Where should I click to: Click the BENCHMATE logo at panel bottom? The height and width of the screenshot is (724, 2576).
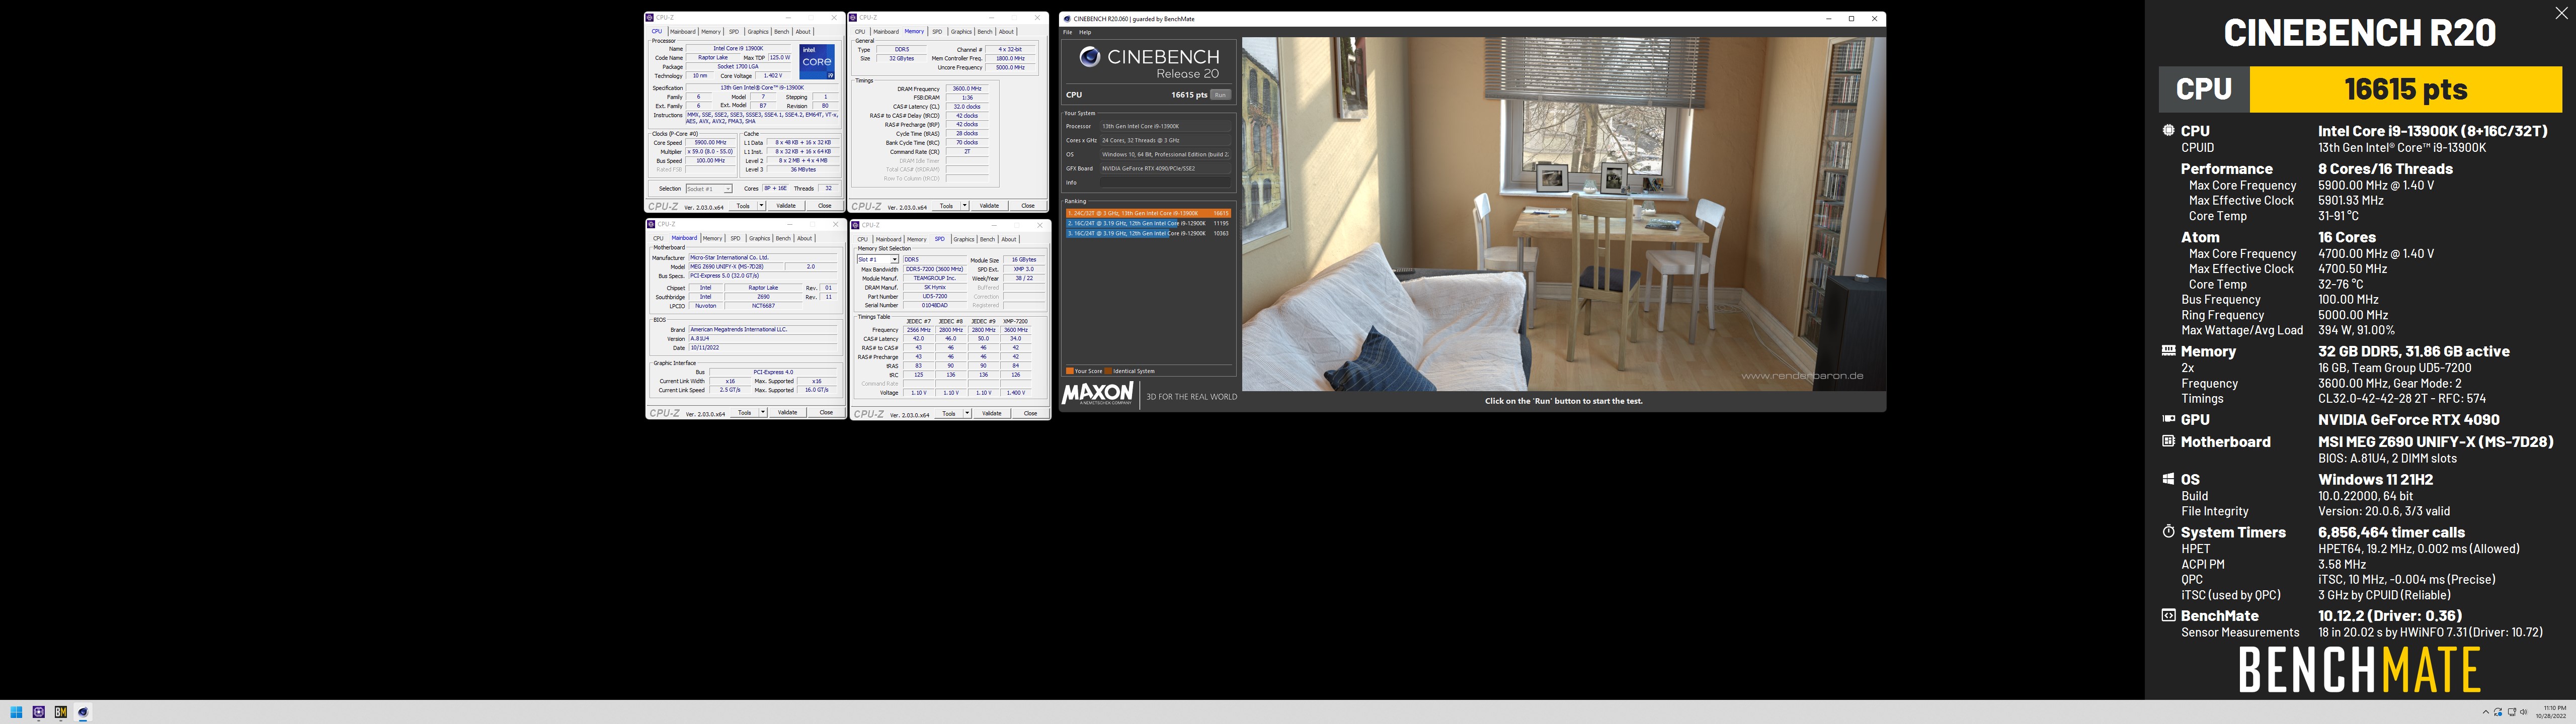click(x=2360, y=670)
